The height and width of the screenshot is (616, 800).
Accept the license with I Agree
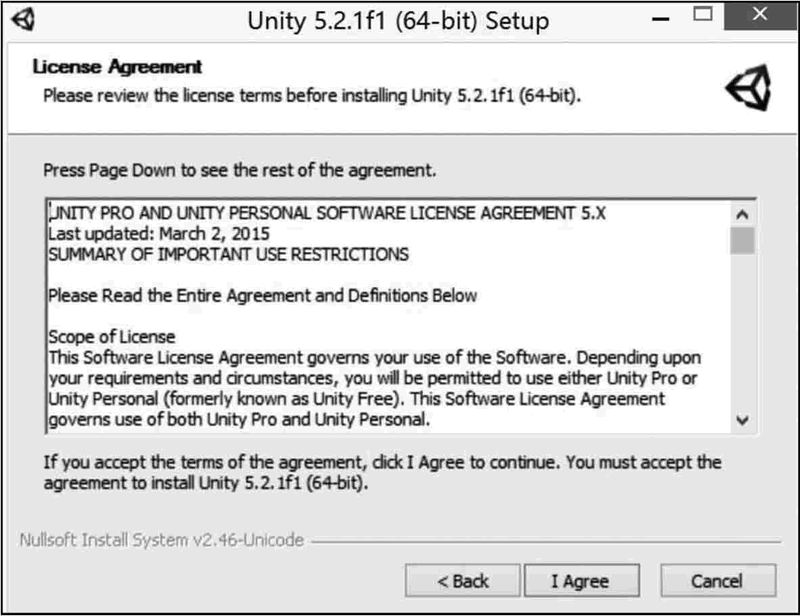point(580,581)
